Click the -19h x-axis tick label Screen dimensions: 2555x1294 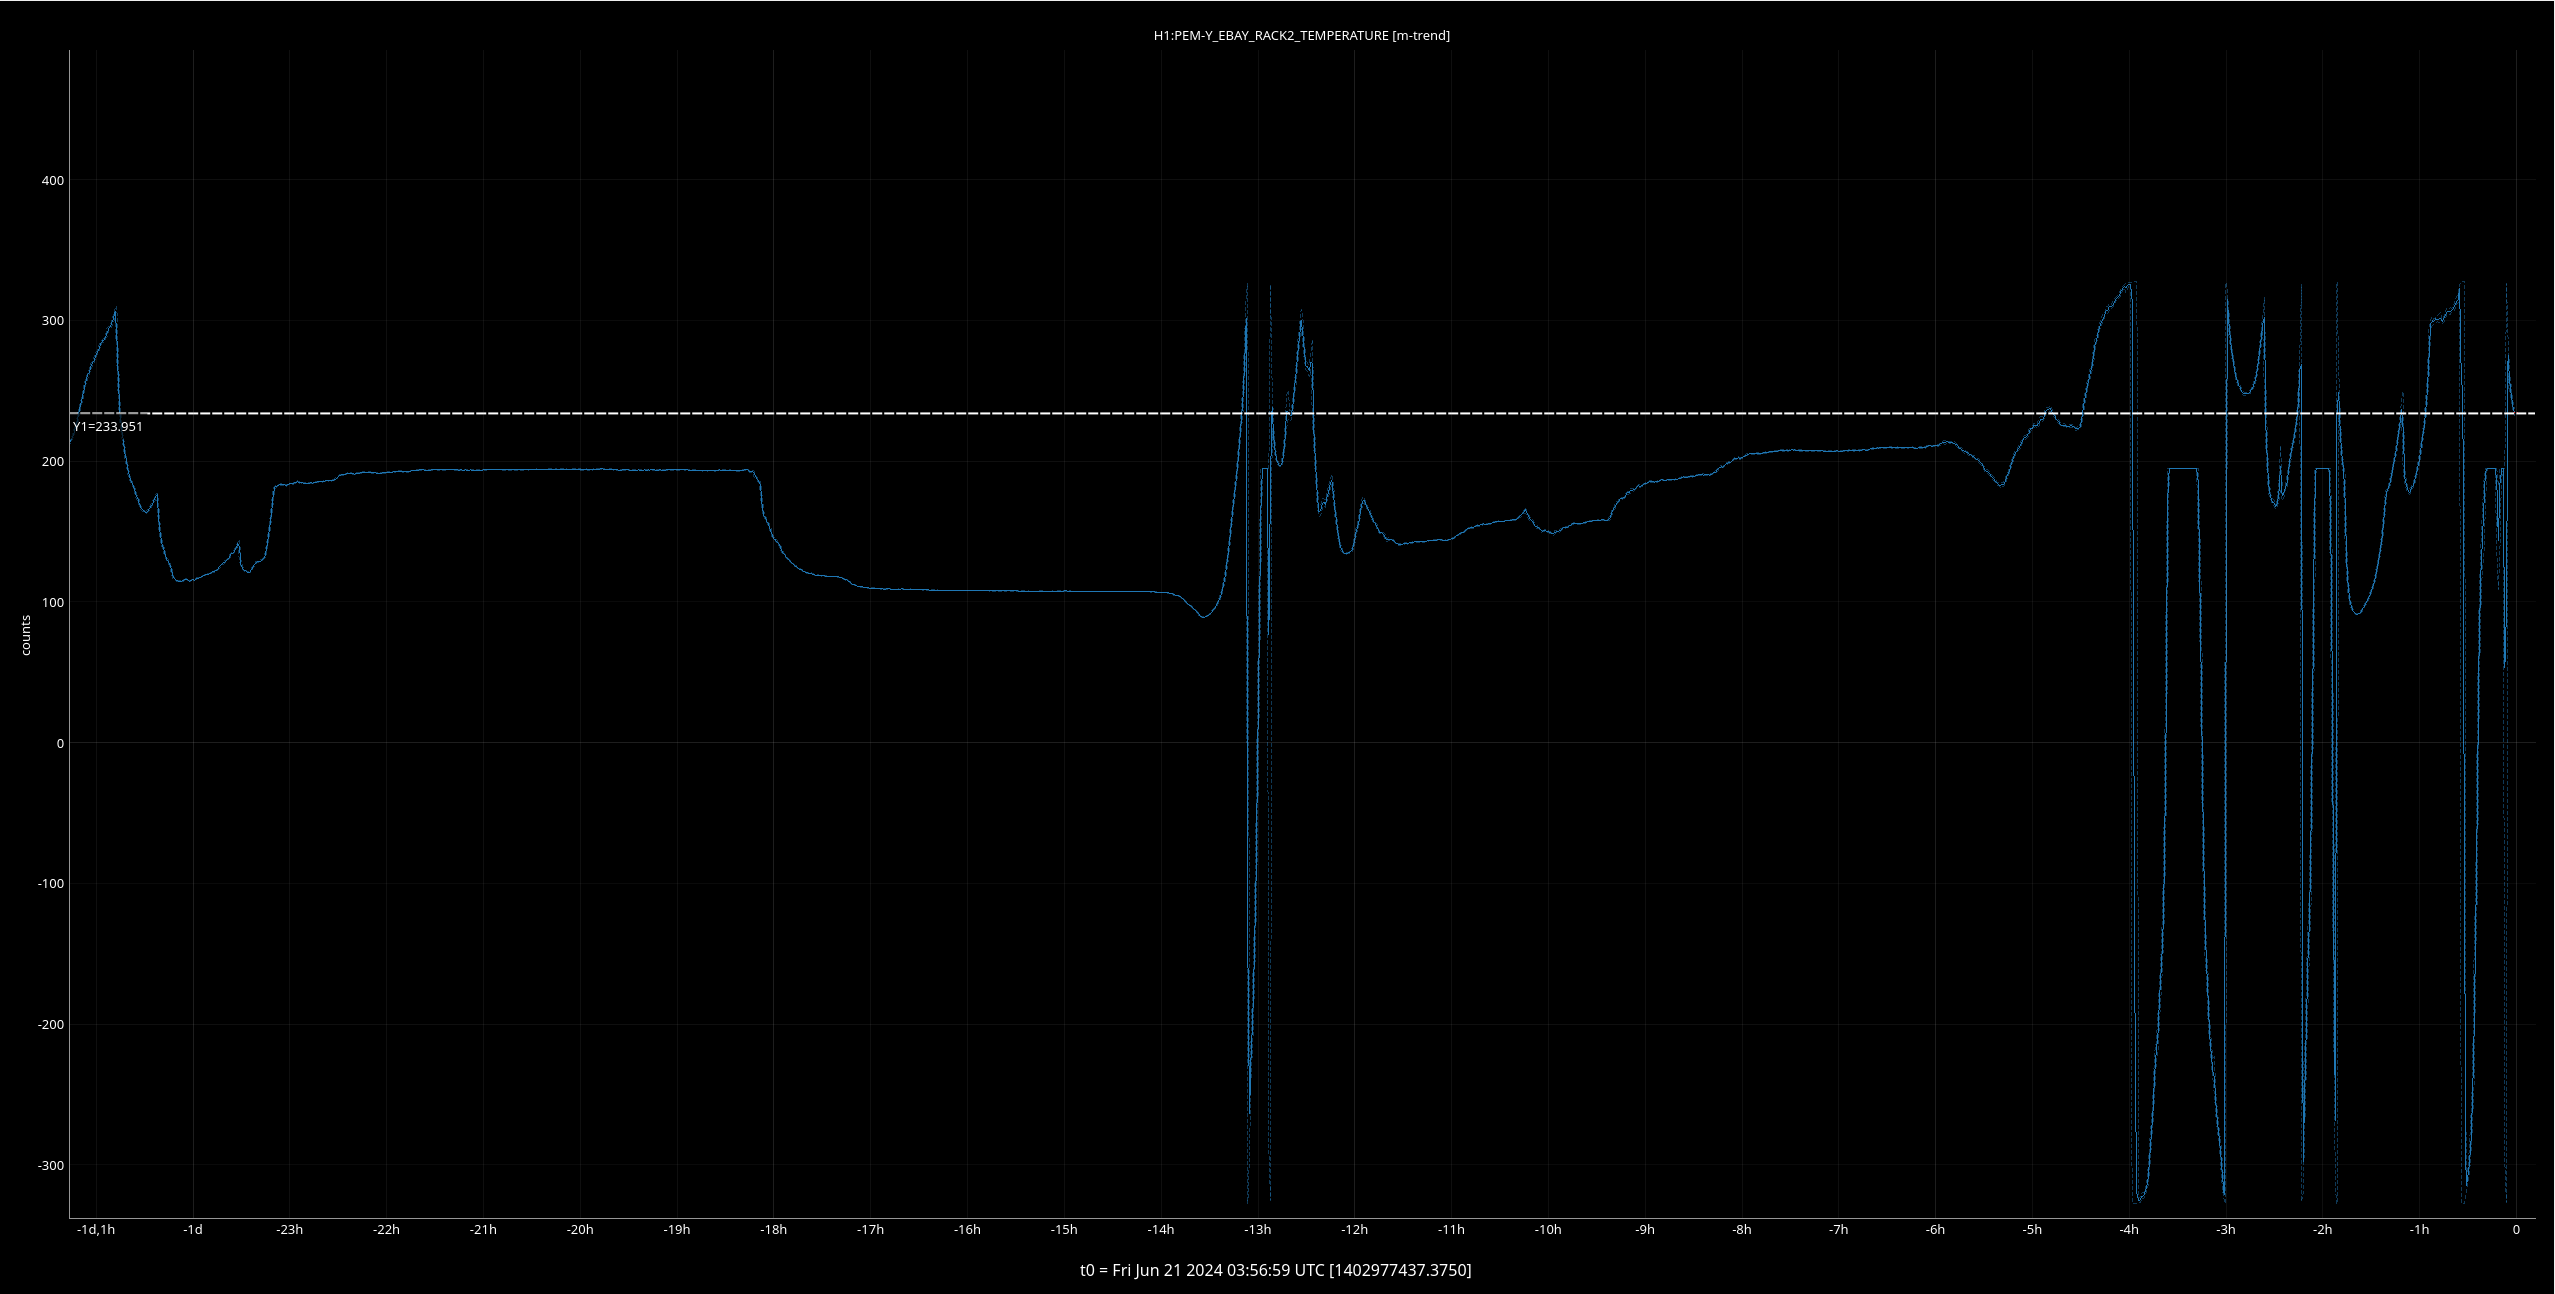677,1229
